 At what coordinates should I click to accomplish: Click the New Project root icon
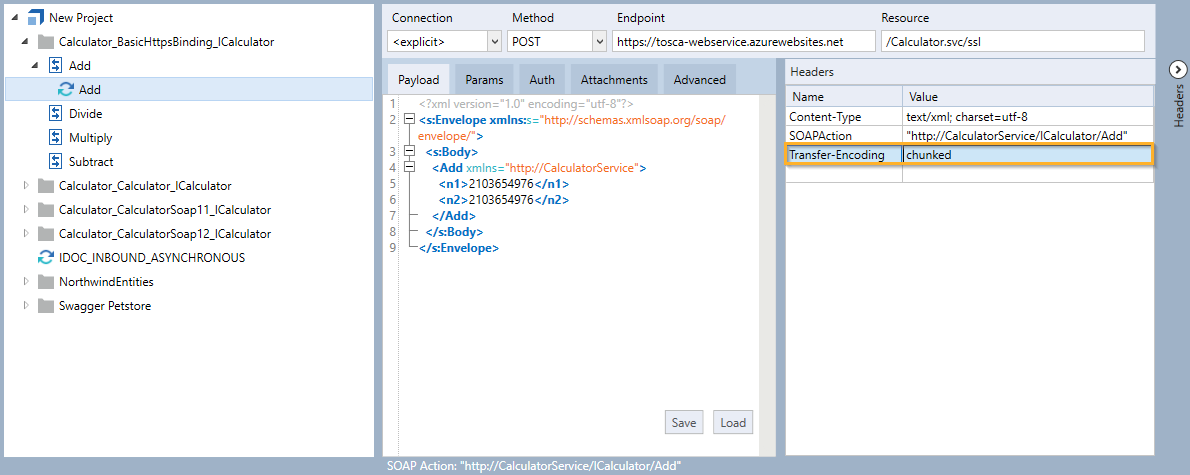35,18
